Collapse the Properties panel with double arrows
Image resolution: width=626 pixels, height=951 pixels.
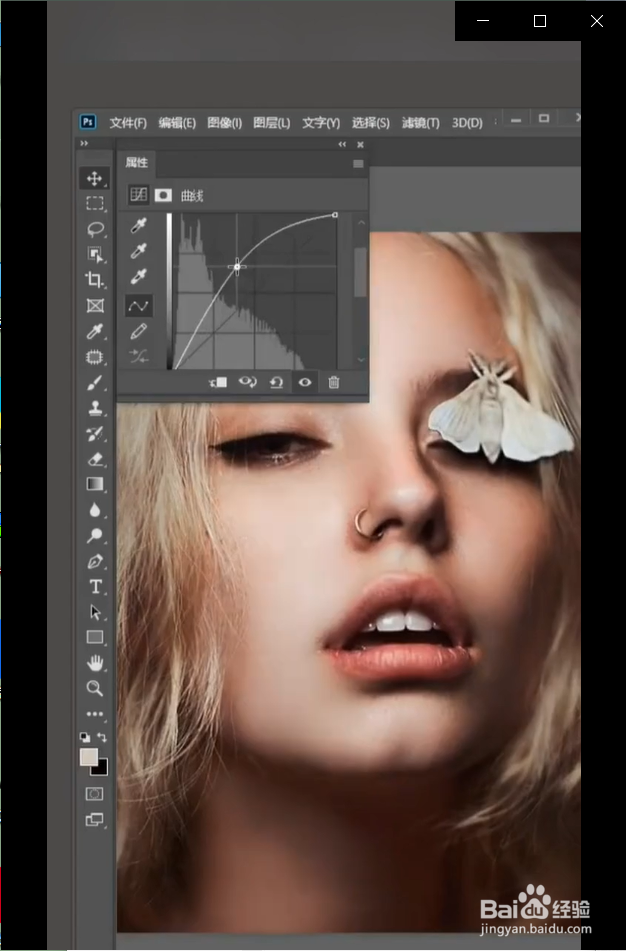[342, 144]
